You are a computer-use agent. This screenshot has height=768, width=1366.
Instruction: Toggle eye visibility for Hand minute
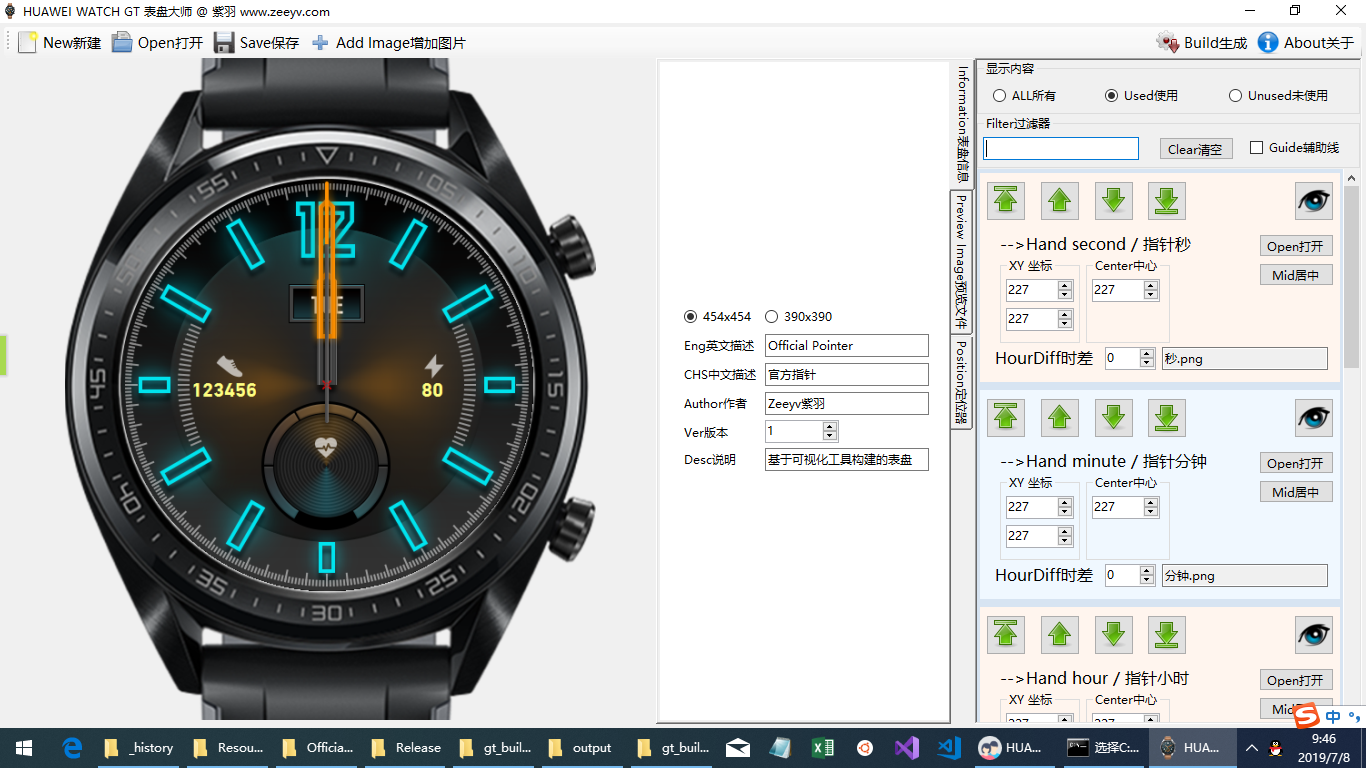pyautogui.click(x=1314, y=418)
